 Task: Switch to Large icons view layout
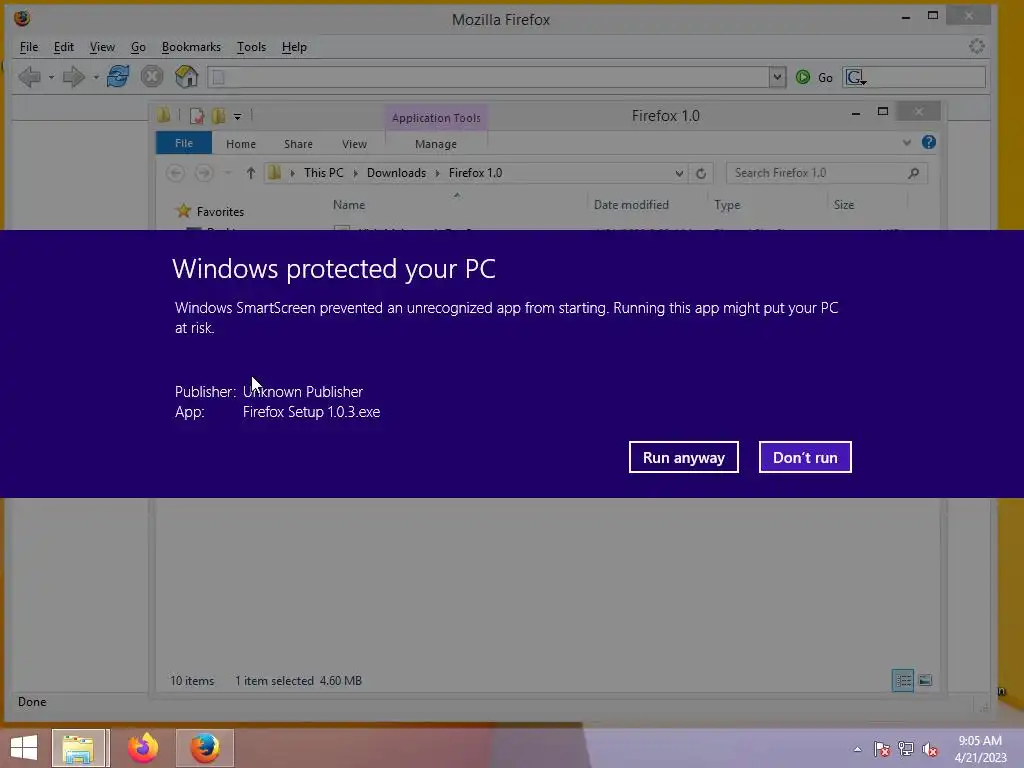coord(925,680)
